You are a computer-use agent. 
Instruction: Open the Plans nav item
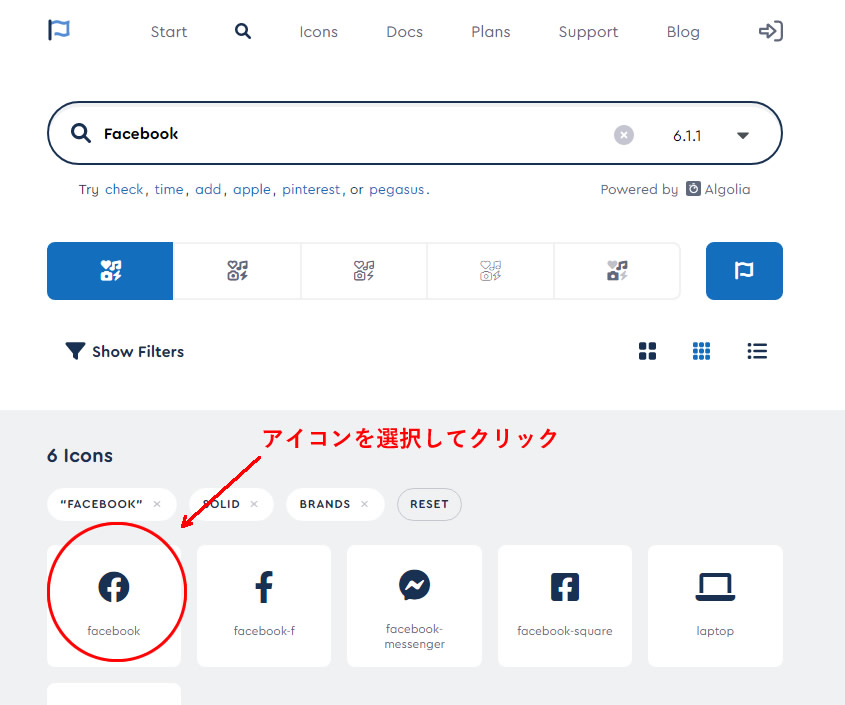click(x=490, y=32)
